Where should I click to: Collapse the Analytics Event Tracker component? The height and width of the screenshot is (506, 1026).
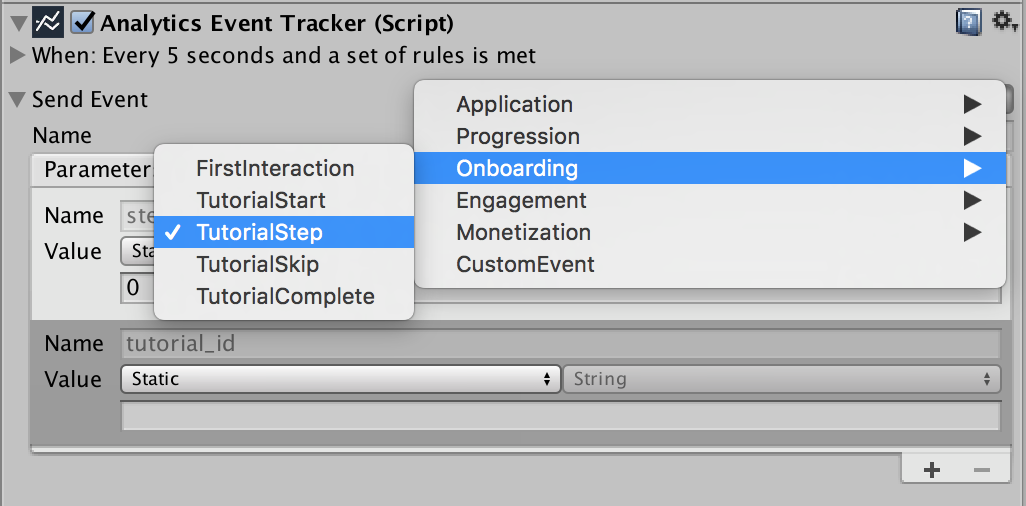[19, 24]
